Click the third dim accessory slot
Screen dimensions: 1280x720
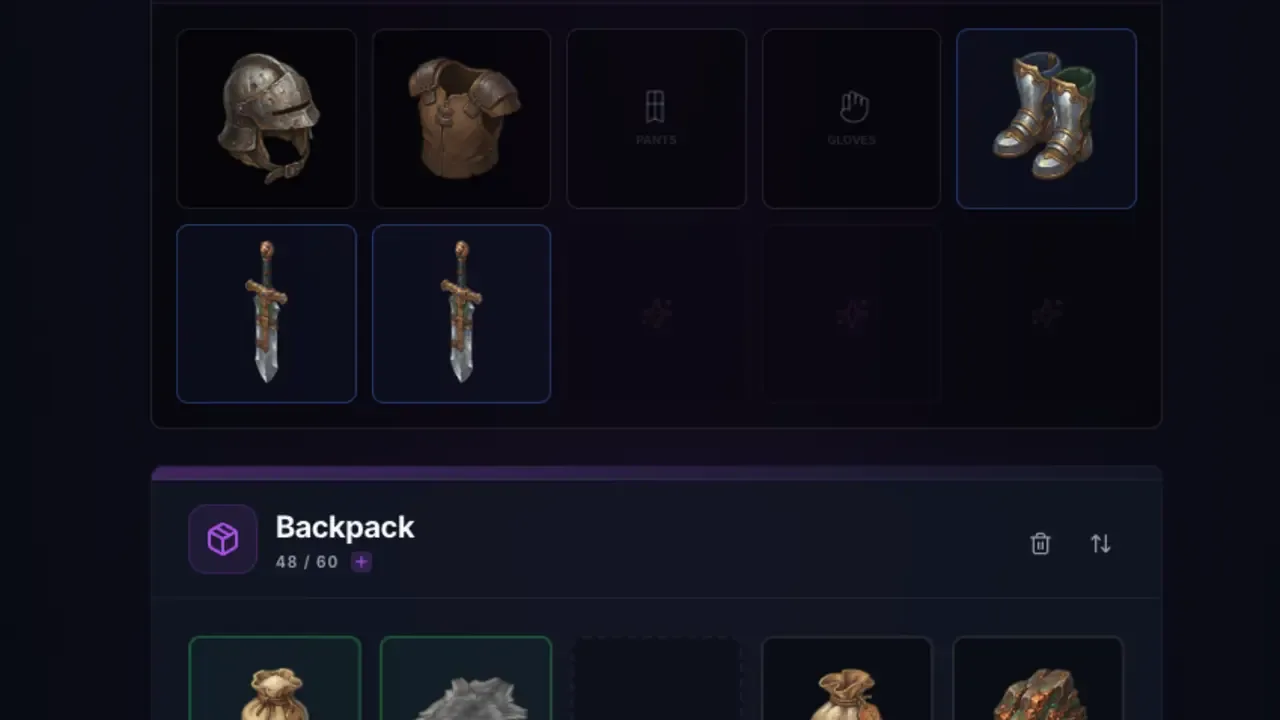click(x=656, y=314)
